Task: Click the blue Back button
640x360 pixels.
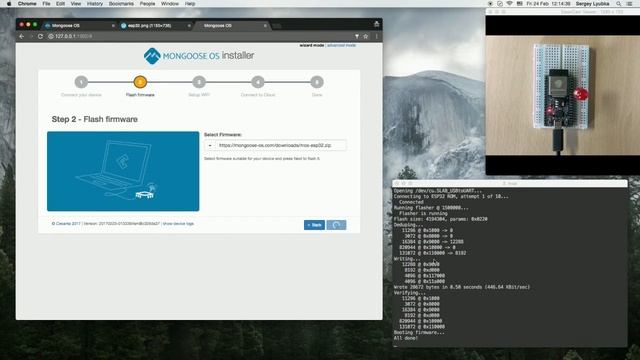Action: (314, 225)
